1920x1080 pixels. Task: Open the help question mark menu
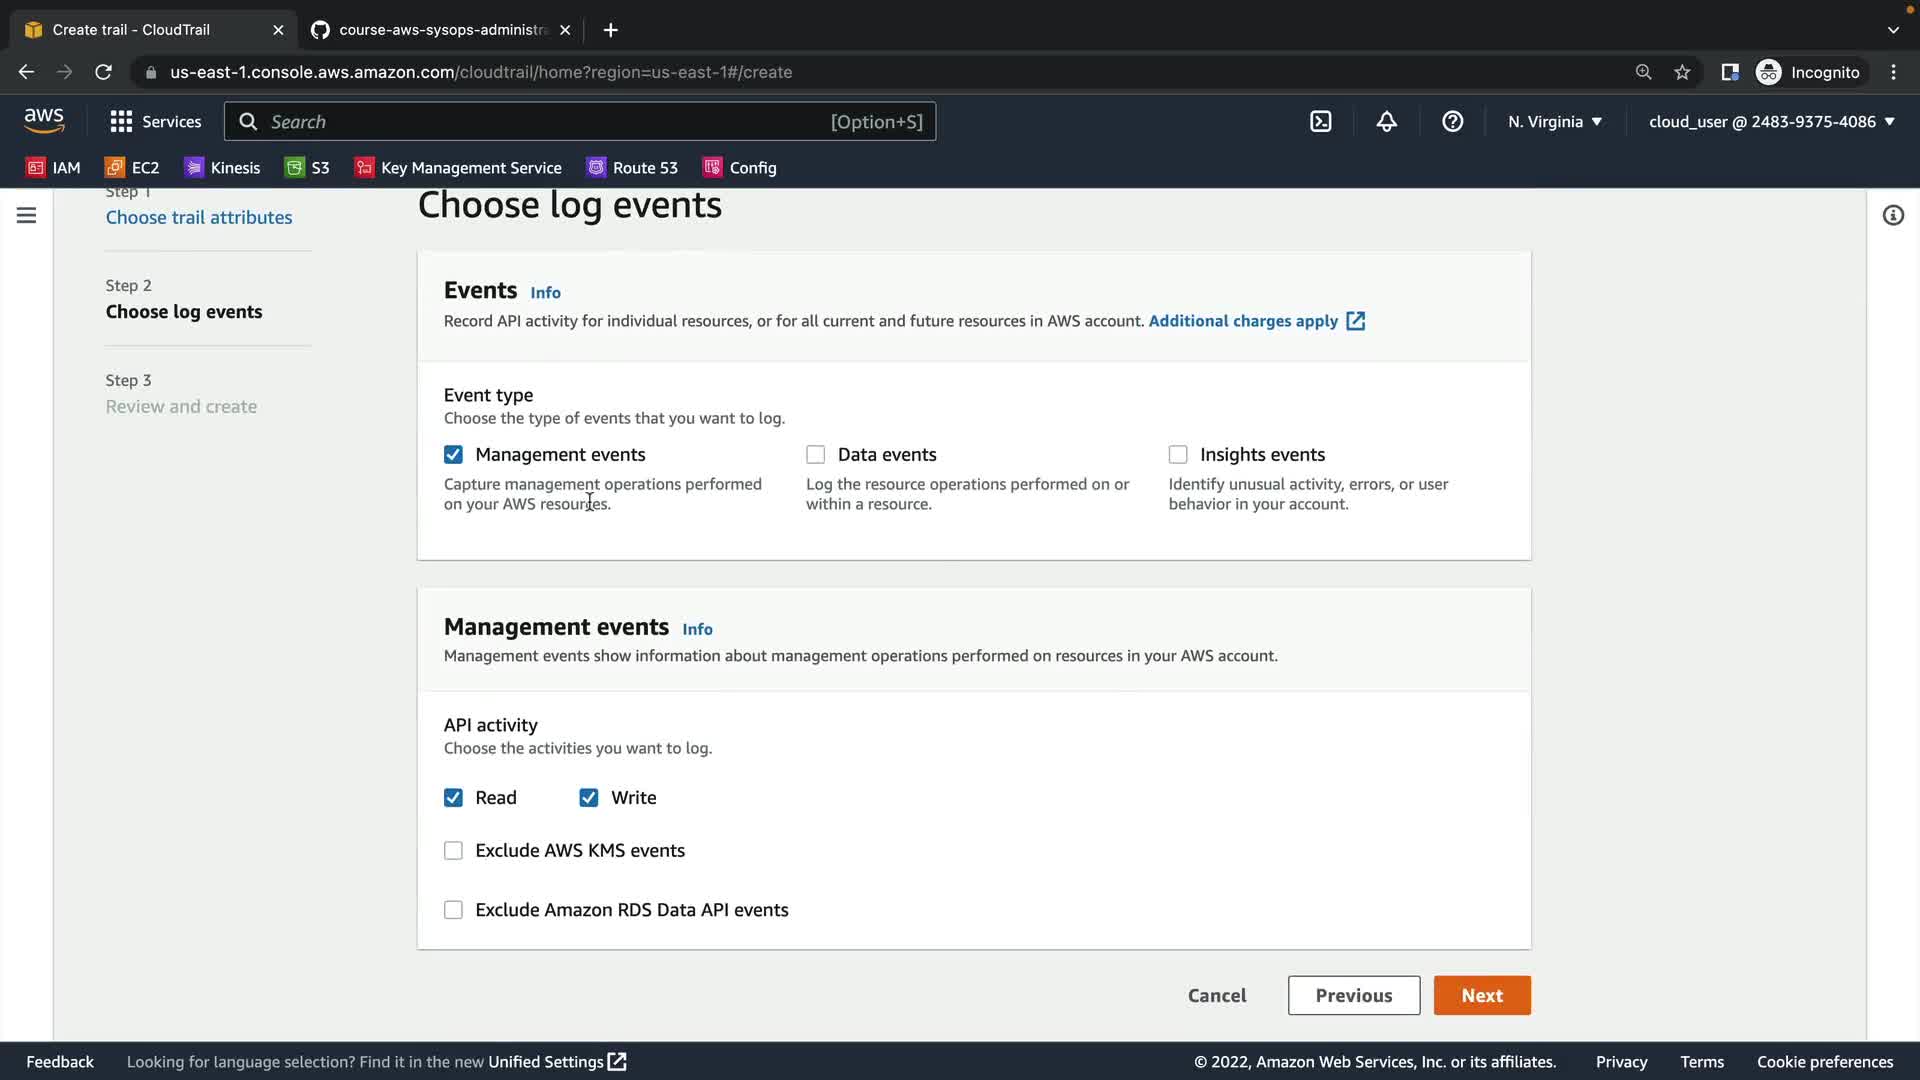(1452, 122)
